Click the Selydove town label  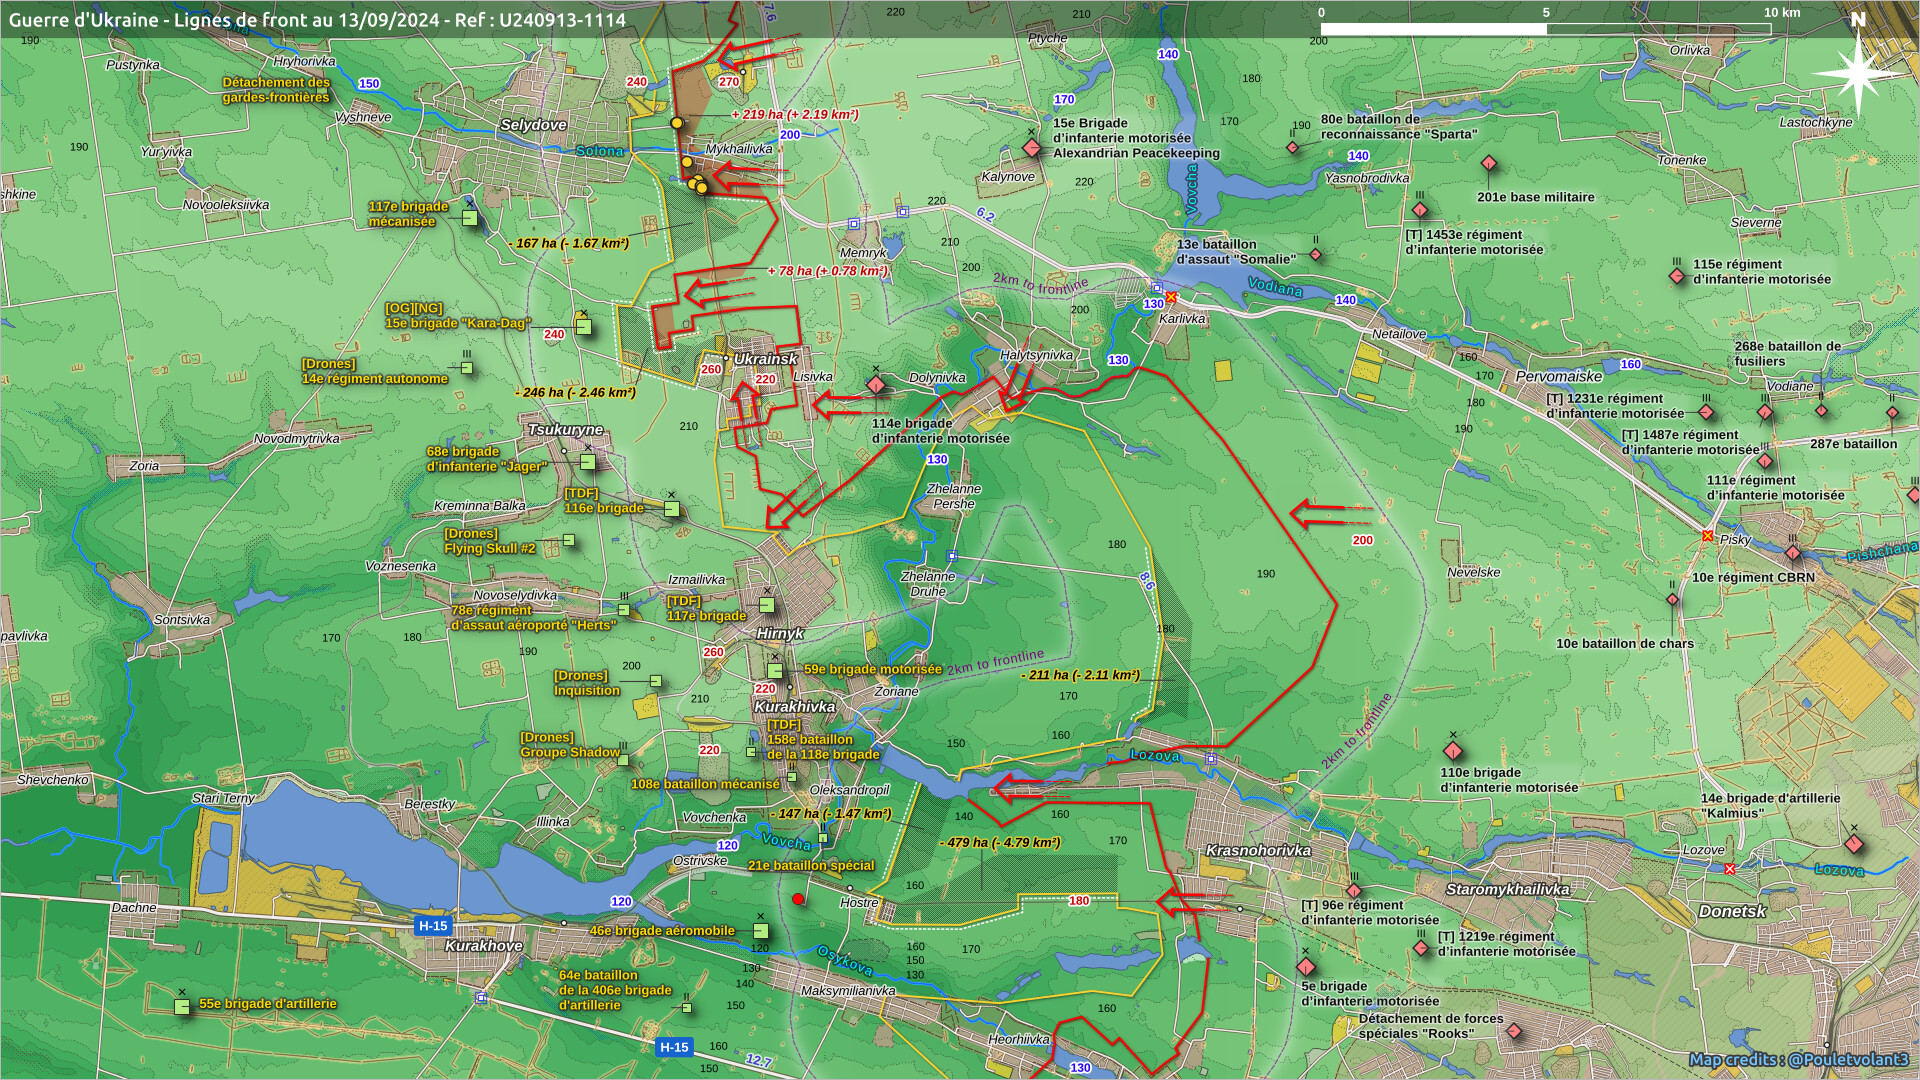pos(533,125)
